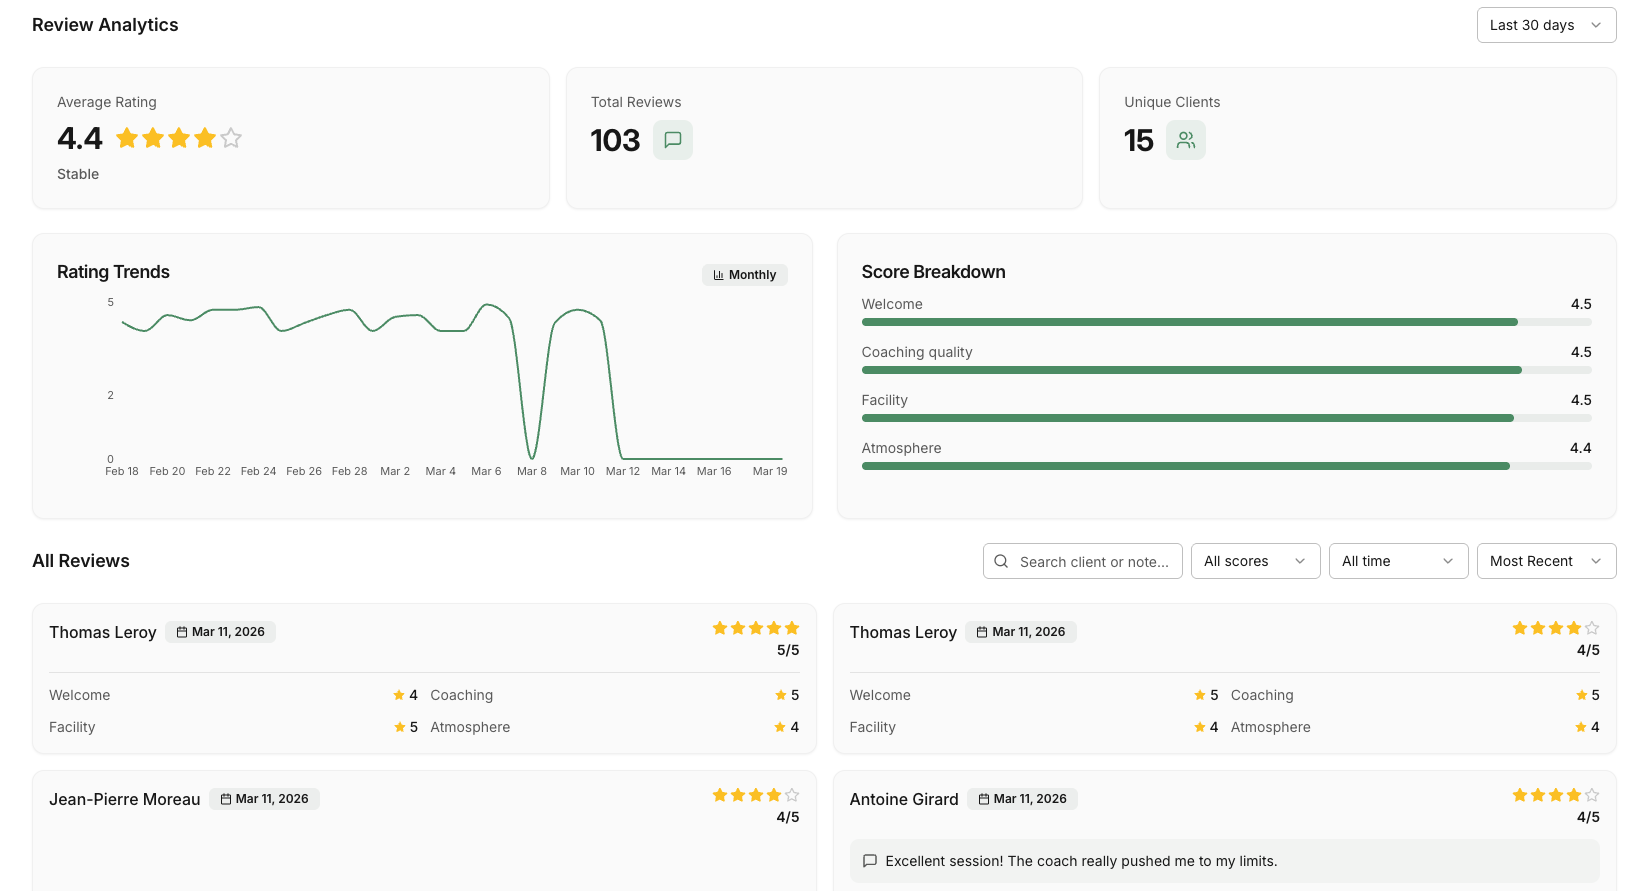Open the All time filter dropdown
This screenshot has height=891, width=1649.
[1398, 561]
